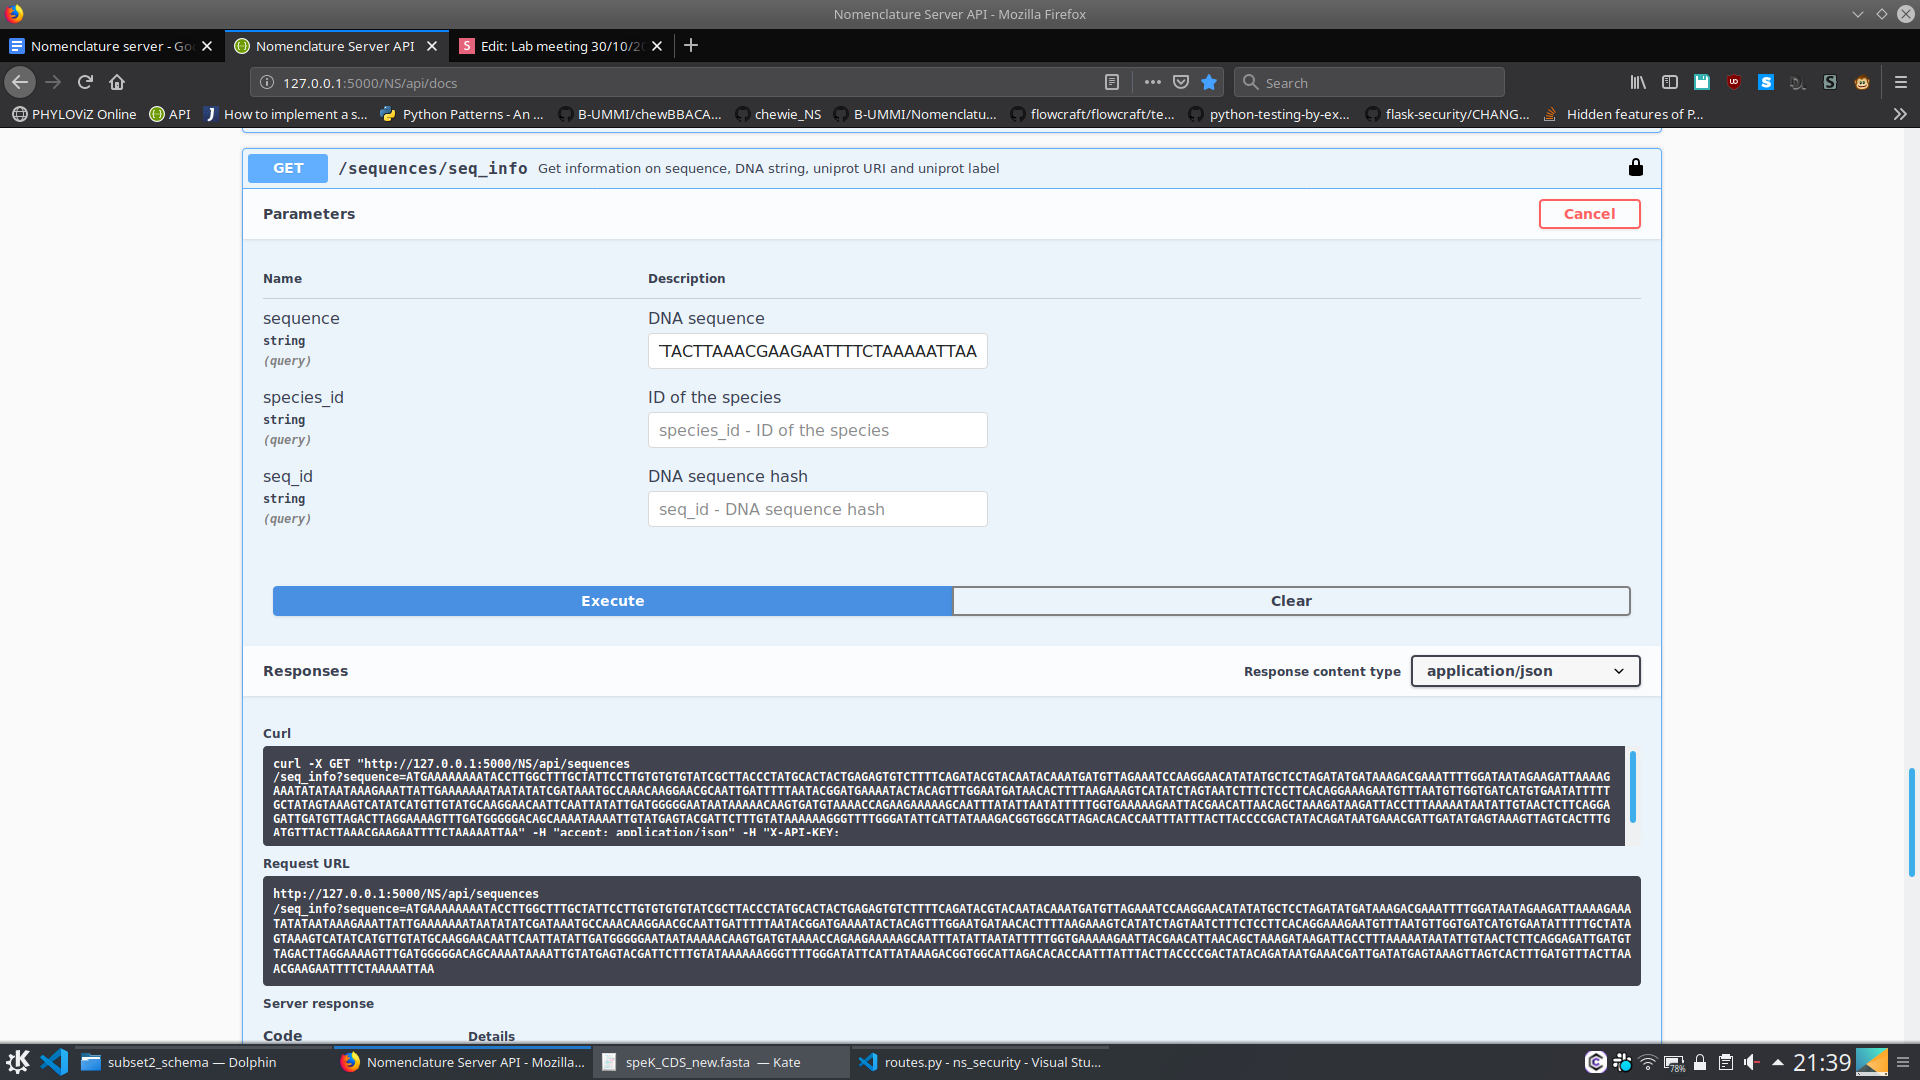Go to the Firefox home page icon

117,83
